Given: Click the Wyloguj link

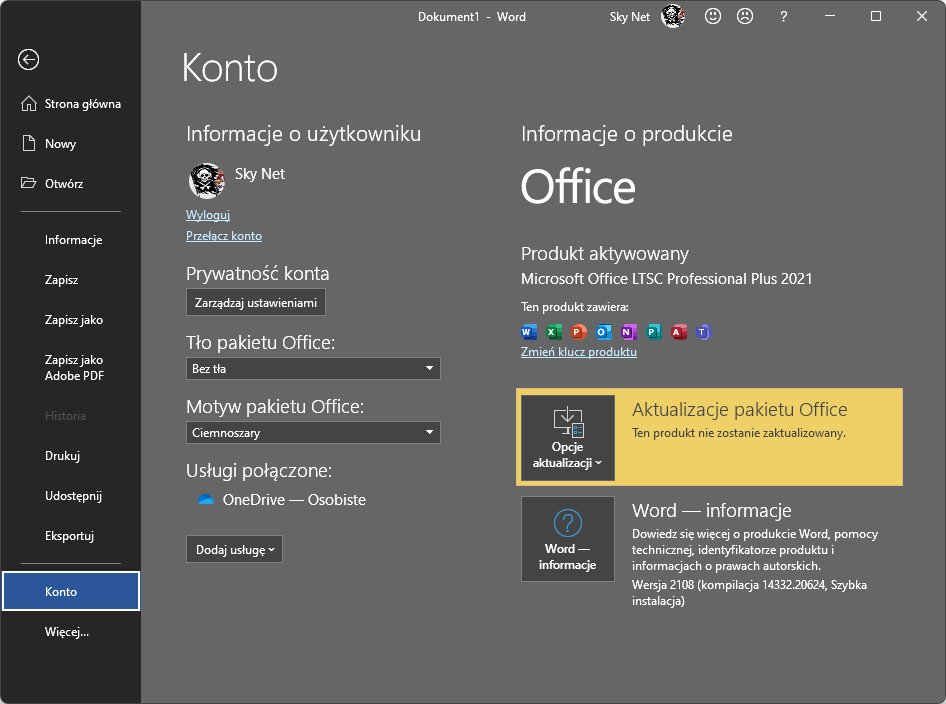Looking at the screenshot, I should (208, 215).
